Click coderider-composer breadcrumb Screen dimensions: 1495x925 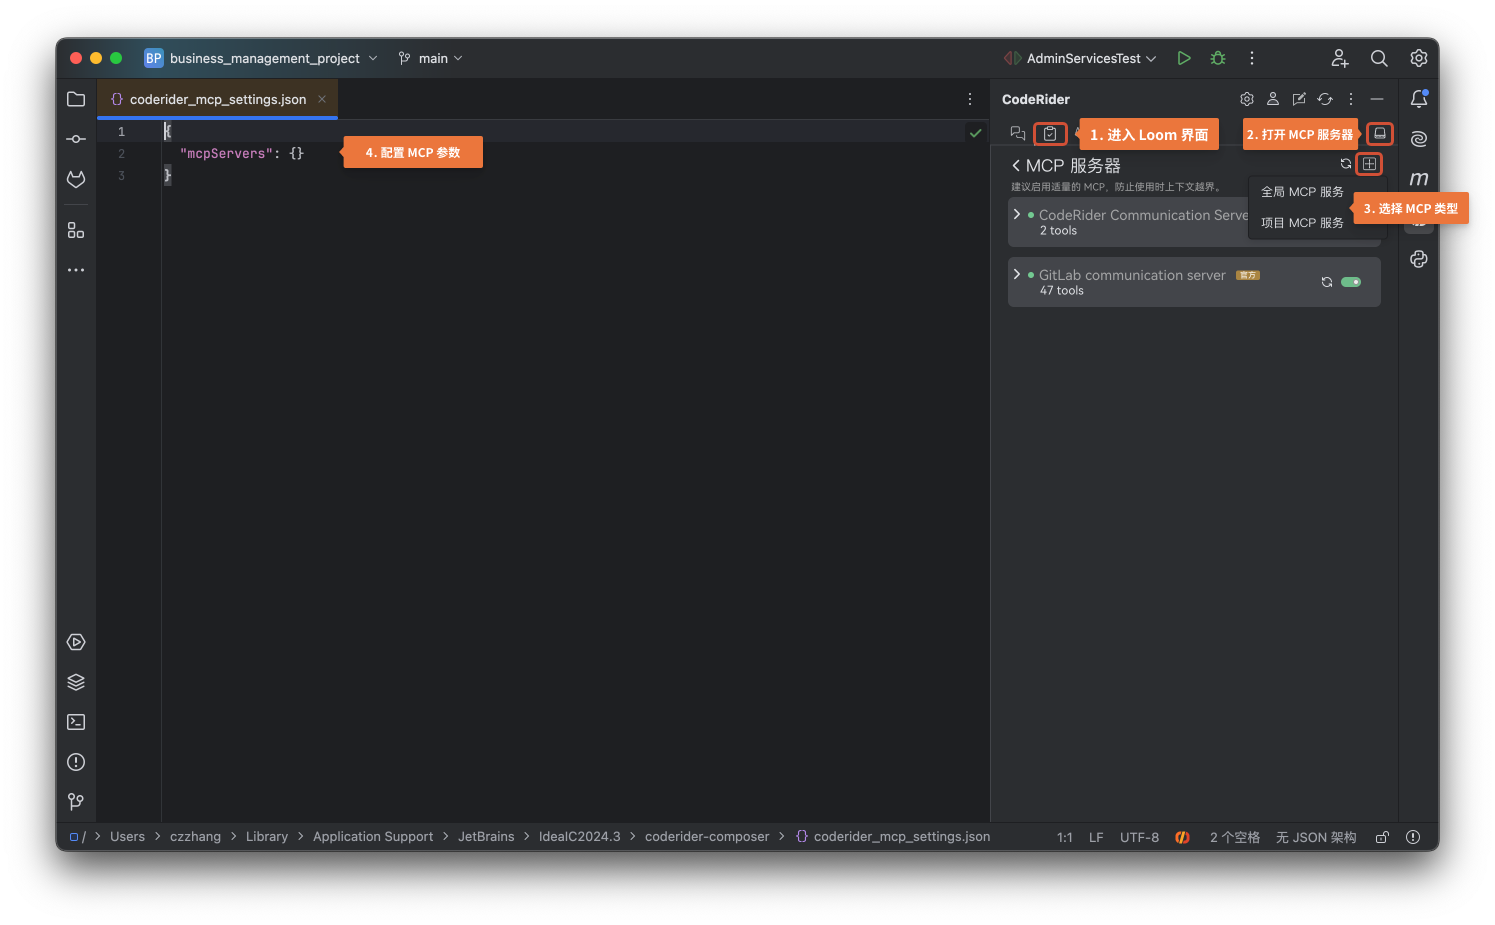(x=707, y=837)
